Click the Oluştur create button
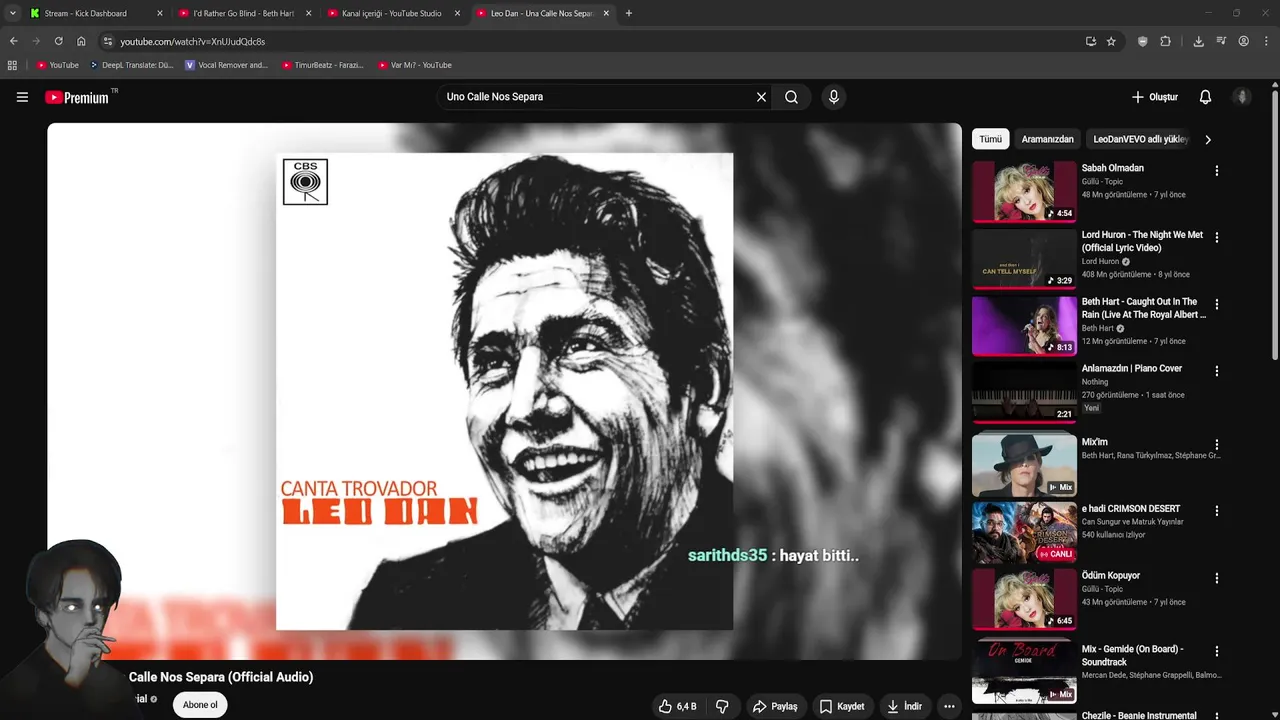 coord(1154,97)
